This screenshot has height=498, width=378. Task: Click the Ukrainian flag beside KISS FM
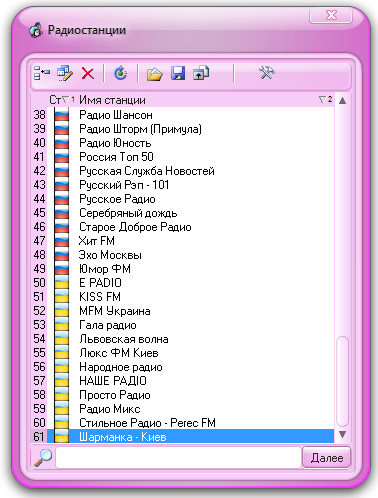pos(61,297)
